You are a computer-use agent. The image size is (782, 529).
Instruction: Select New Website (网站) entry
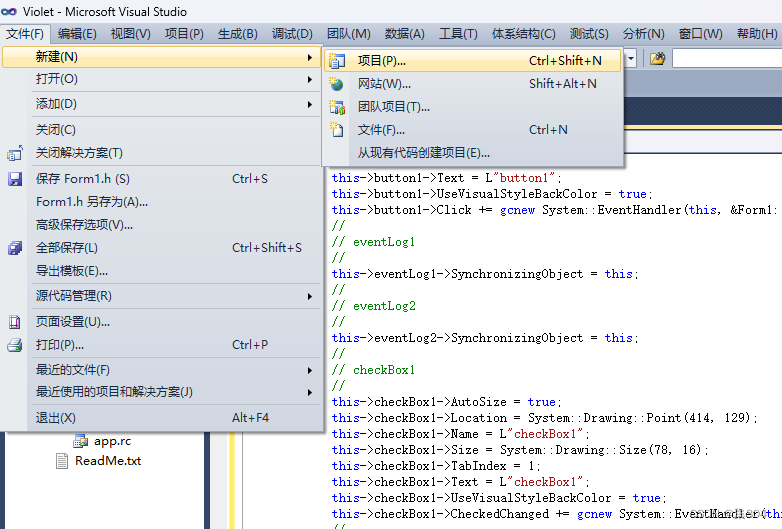coord(472,84)
